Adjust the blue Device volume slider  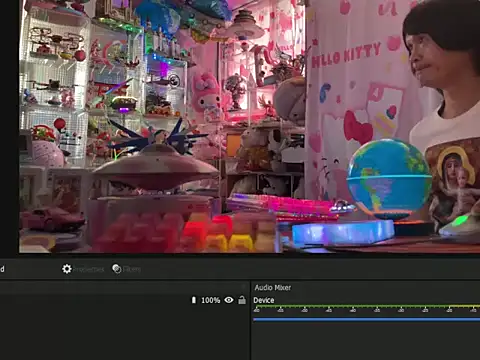pyautogui.click(x=366, y=319)
